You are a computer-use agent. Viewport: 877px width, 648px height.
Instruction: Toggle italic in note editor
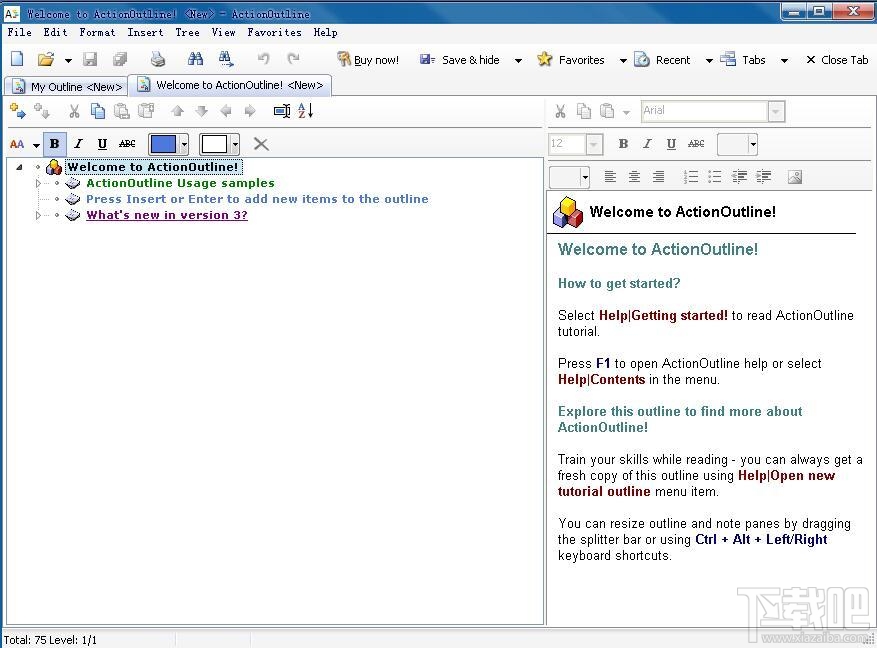(x=647, y=144)
